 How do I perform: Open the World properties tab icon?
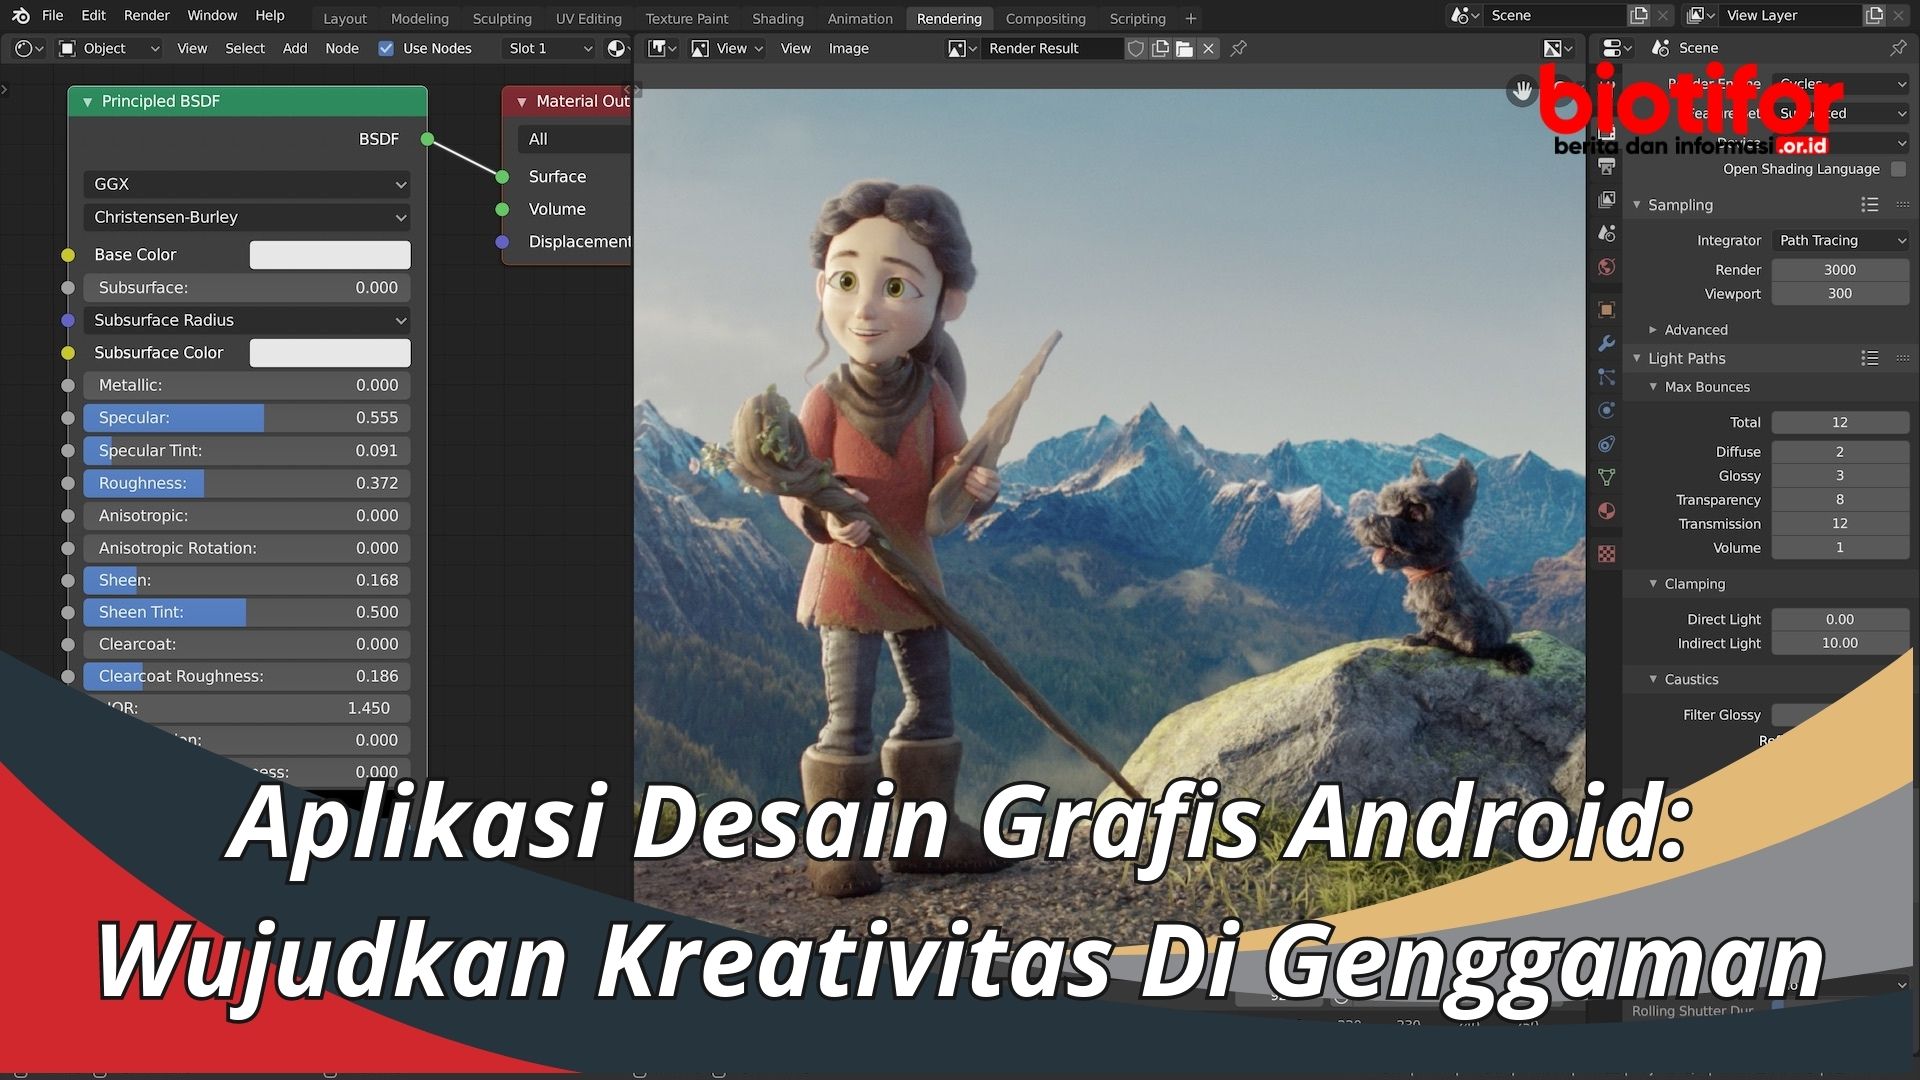click(x=1607, y=267)
